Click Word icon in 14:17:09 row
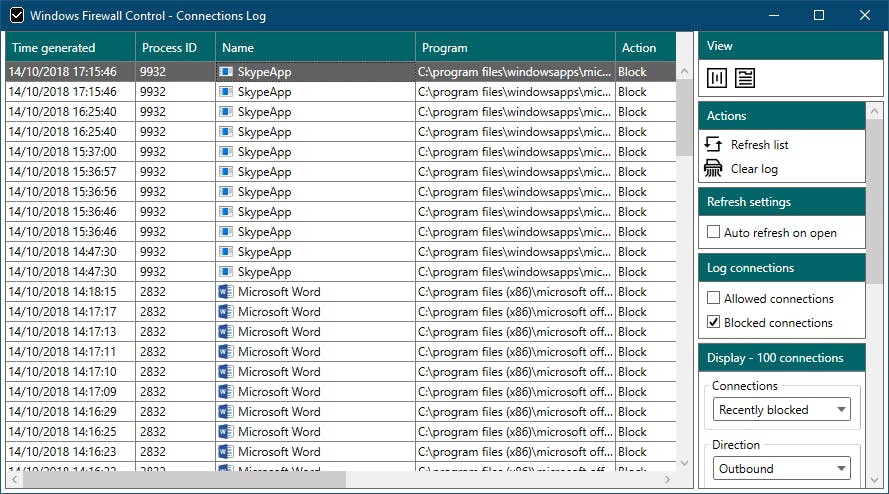This screenshot has width=889, height=494. tap(226, 391)
